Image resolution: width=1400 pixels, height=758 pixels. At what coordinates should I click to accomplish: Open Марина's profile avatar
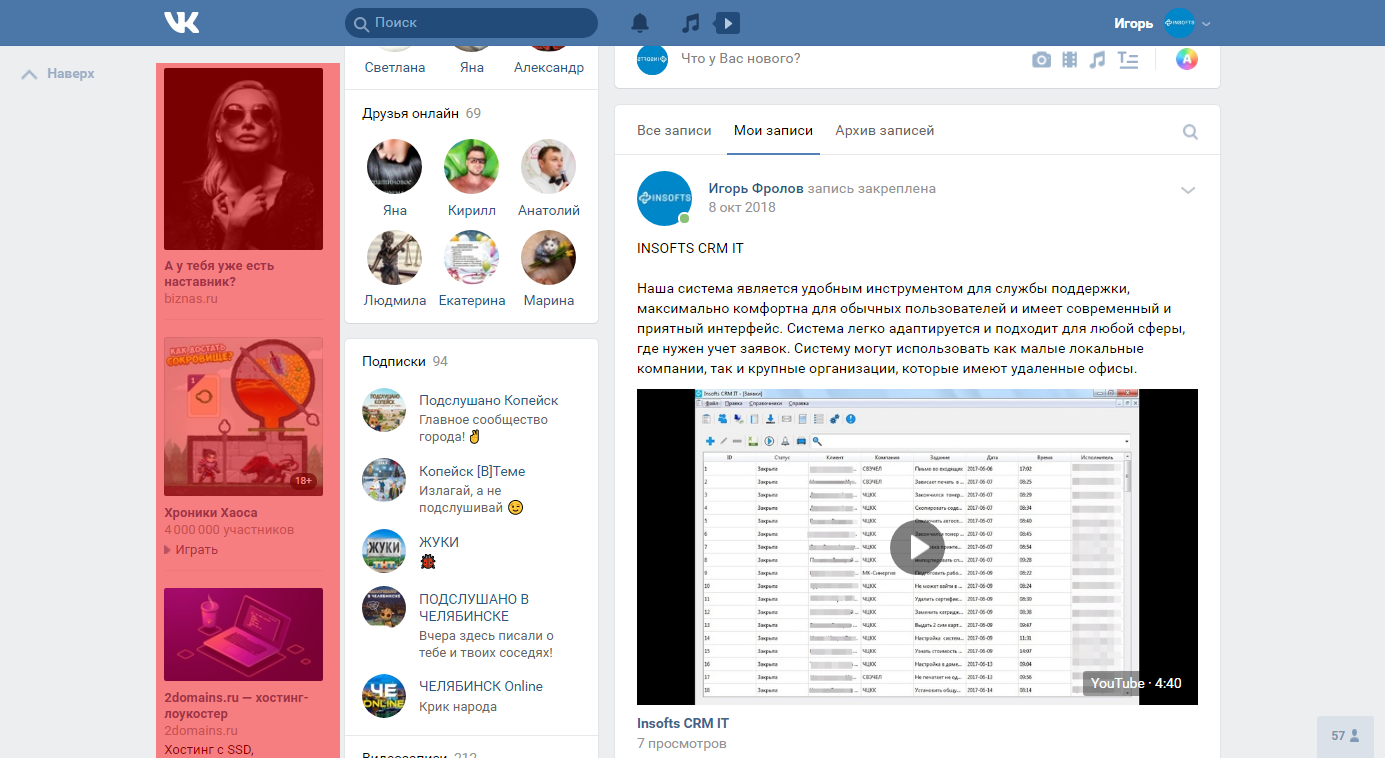coord(548,257)
